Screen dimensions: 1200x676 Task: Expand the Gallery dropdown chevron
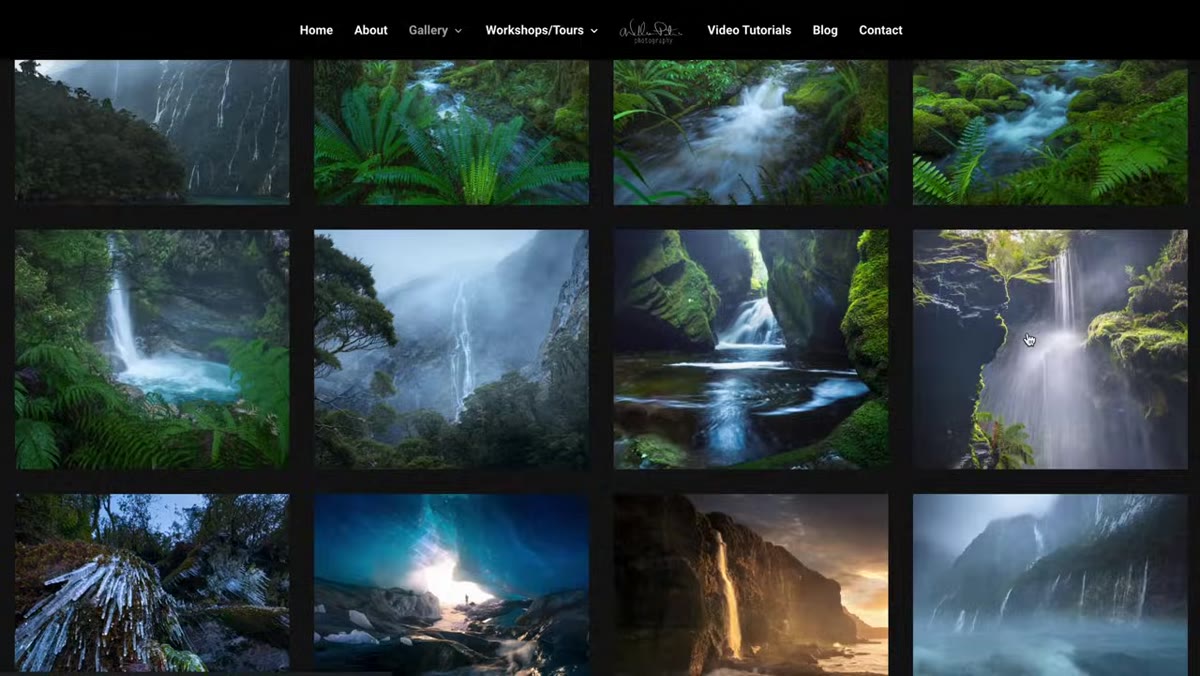point(459,31)
